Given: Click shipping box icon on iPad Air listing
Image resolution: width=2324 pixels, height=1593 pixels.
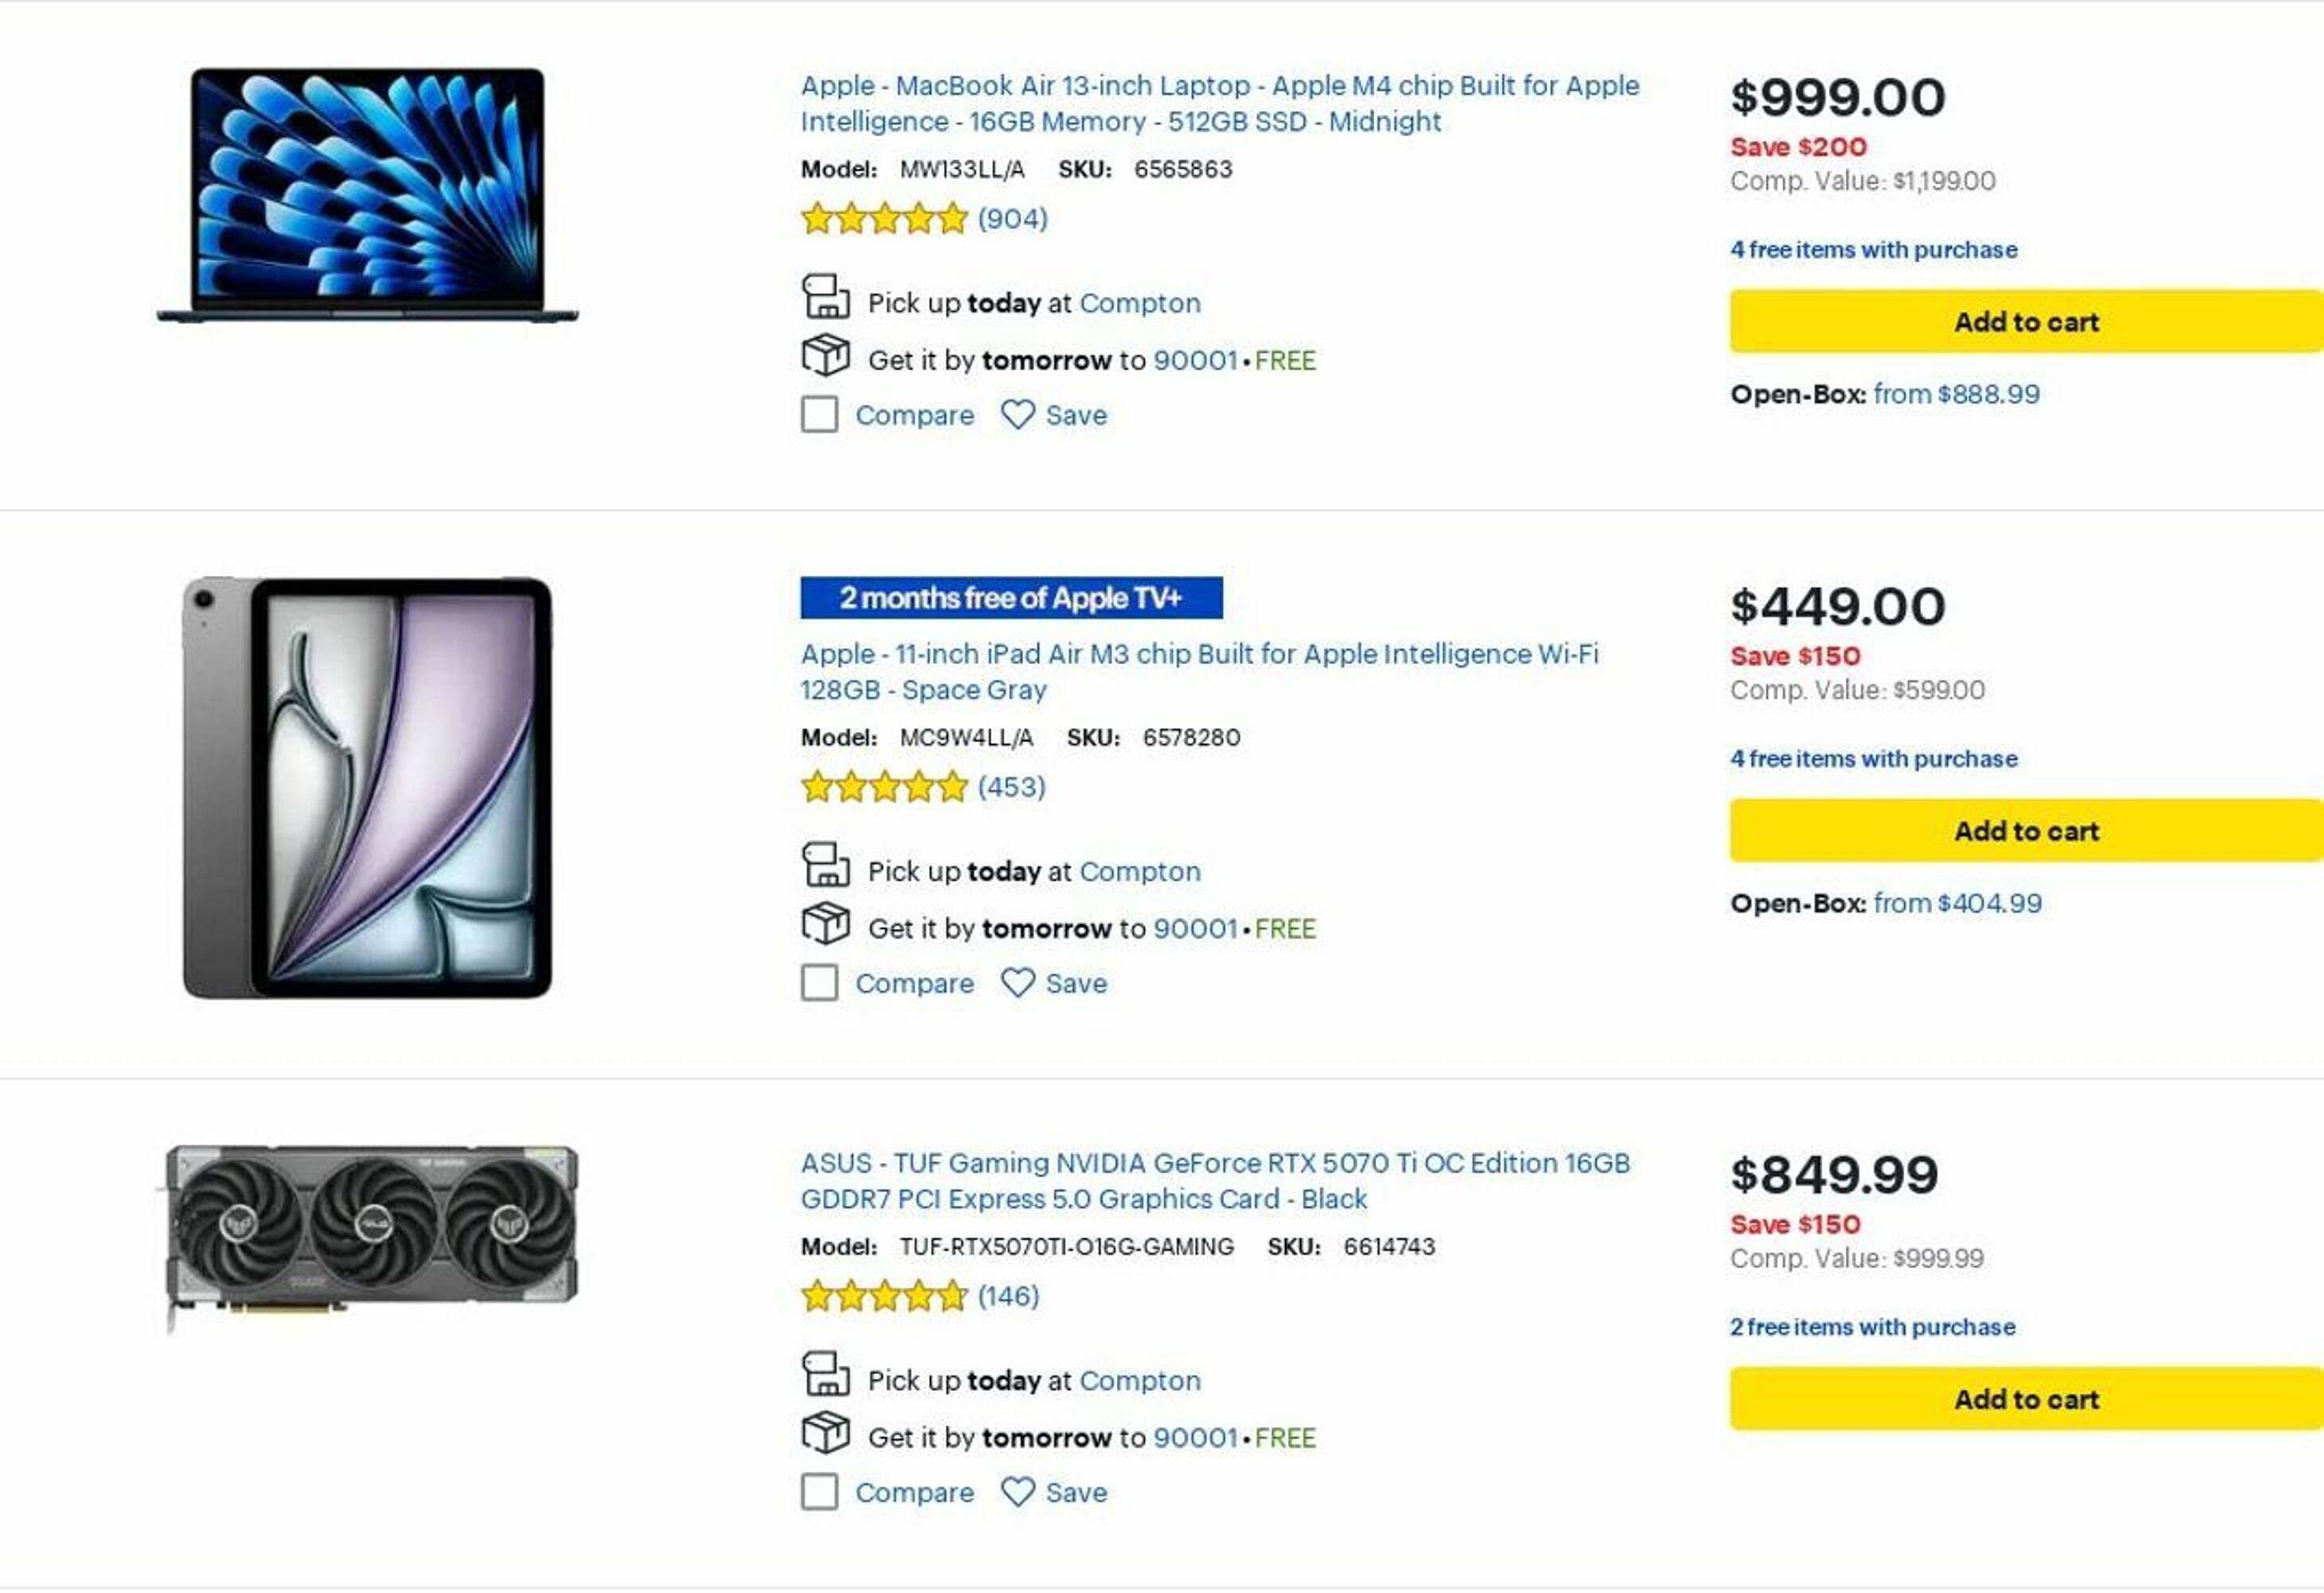Looking at the screenshot, I should (x=825, y=924).
